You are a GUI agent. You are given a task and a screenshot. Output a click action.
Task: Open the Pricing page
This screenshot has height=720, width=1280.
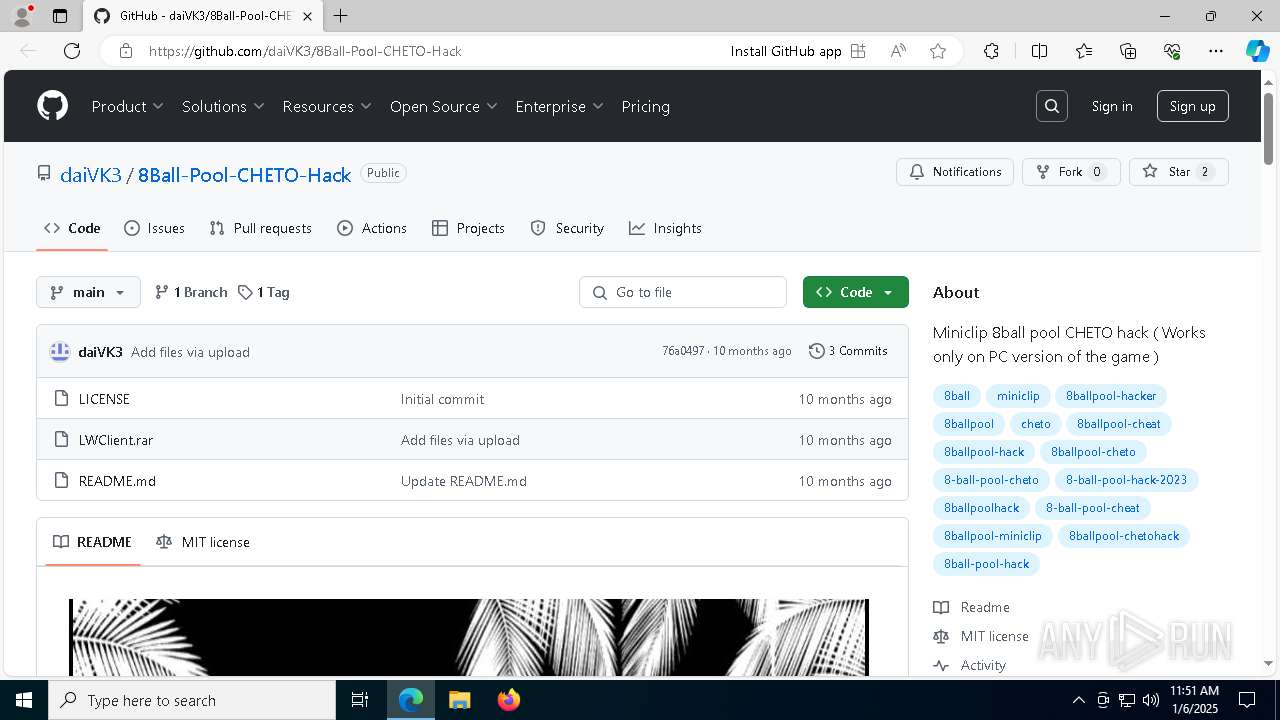pos(645,106)
